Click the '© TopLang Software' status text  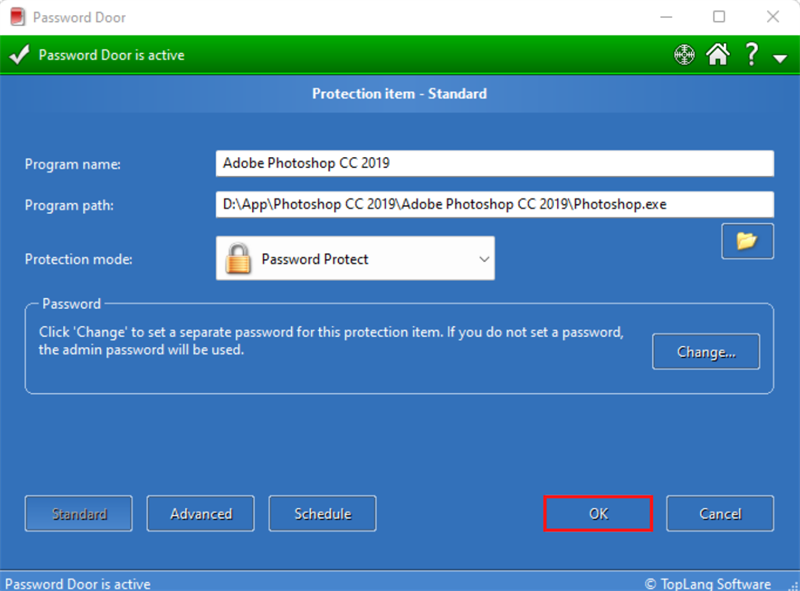click(x=708, y=583)
